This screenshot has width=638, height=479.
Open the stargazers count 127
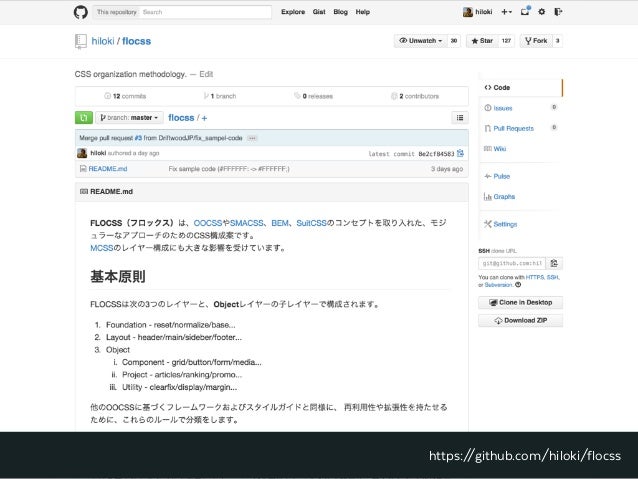click(x=506, y=41)
